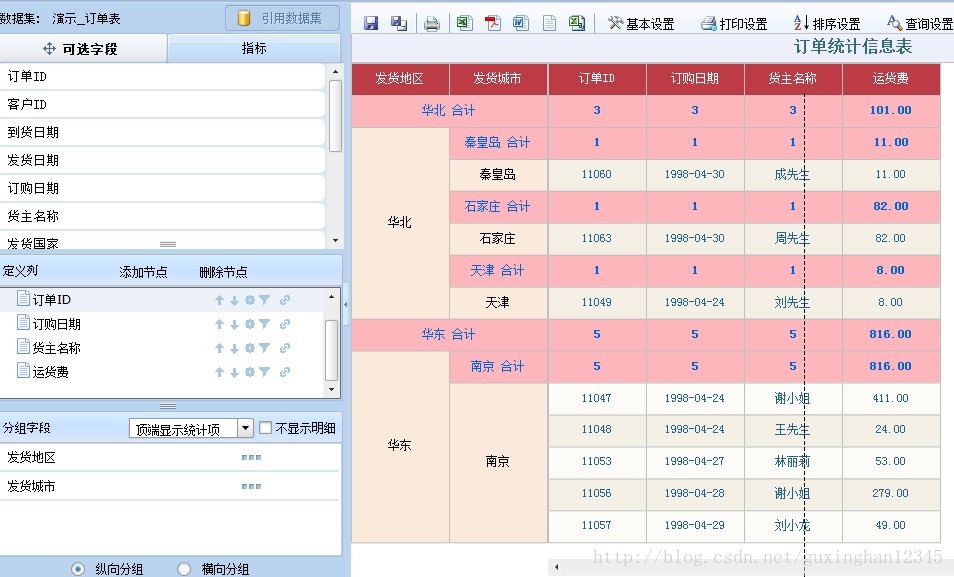Select 货主名称 in available fields list
Viewport: 954px width, 577px height.
(x=162, y=217)
